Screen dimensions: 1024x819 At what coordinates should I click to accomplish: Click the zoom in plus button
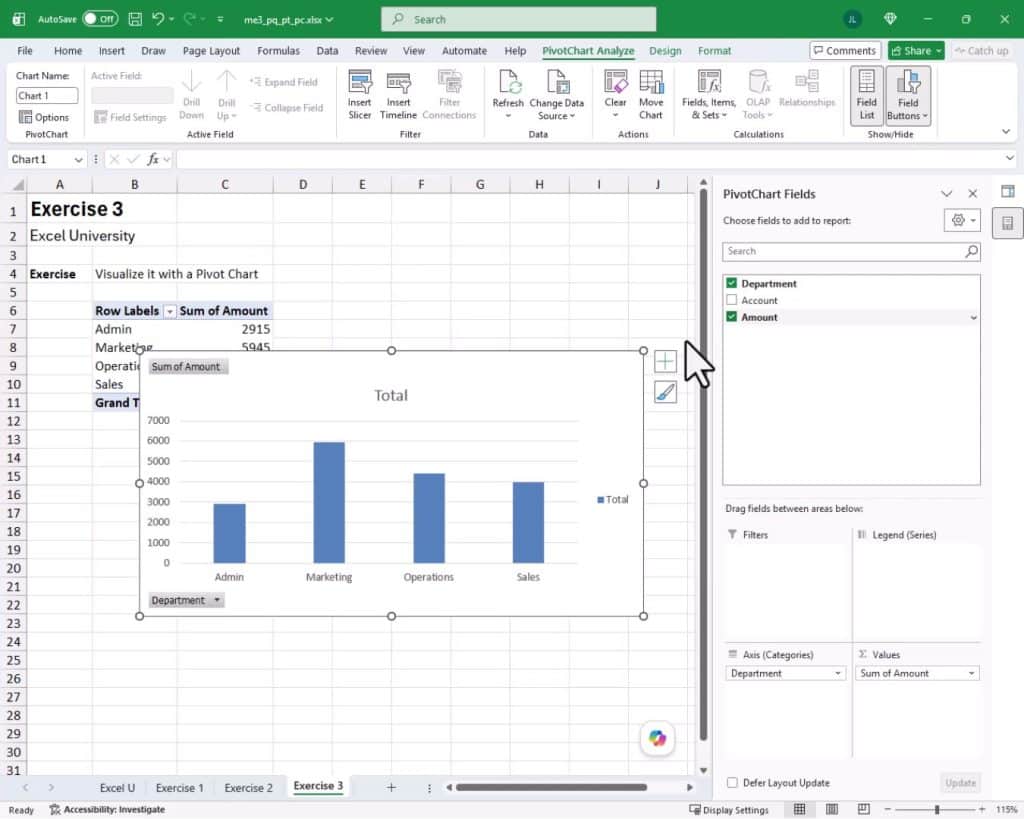981,809
